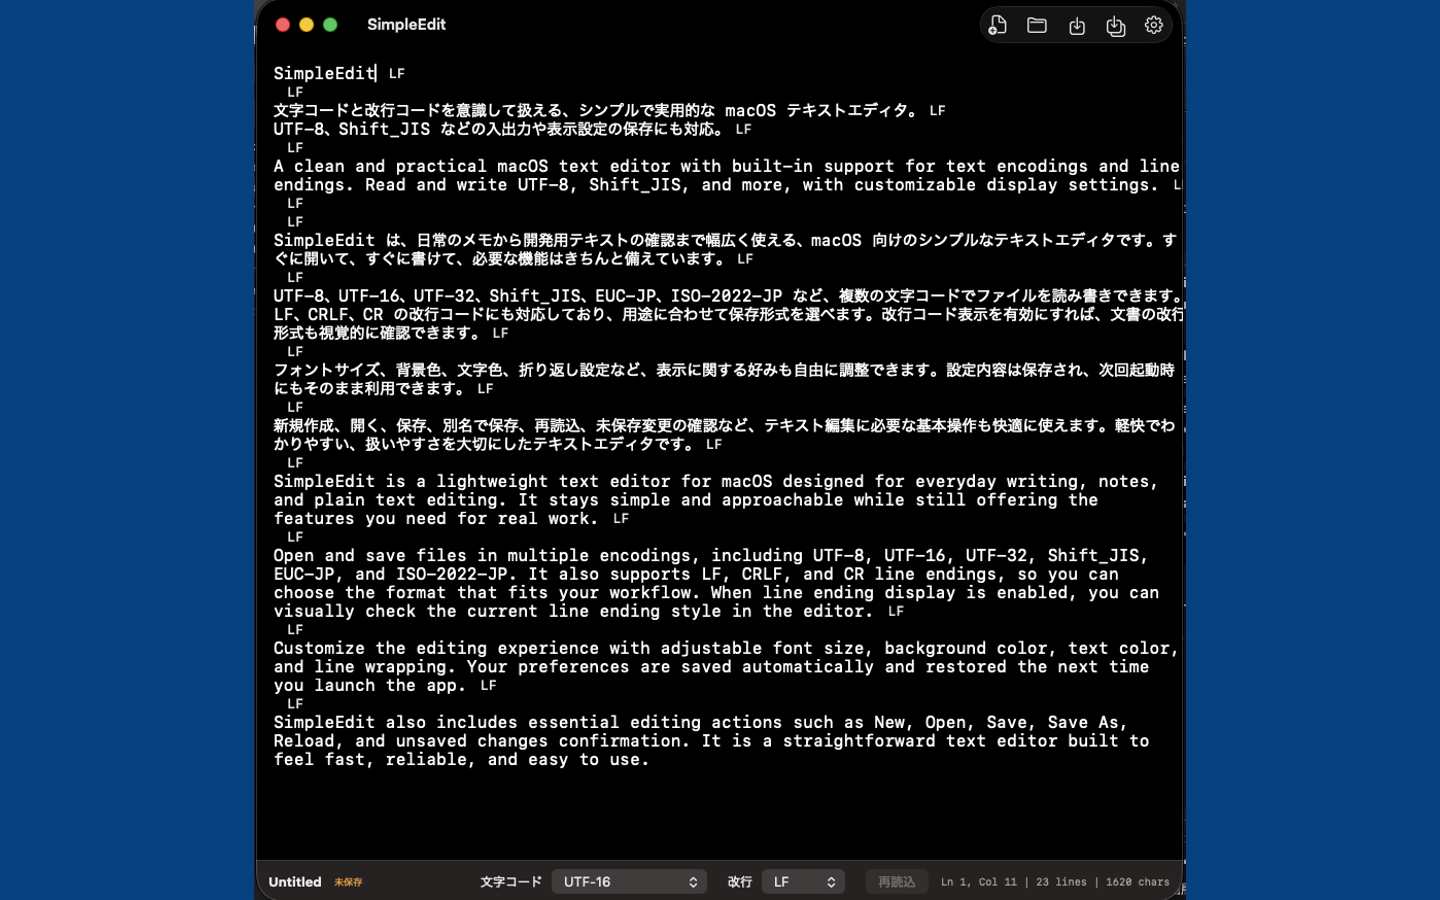
Task: Click the 文字コード label in the status bar
Action: click(510, 882)
